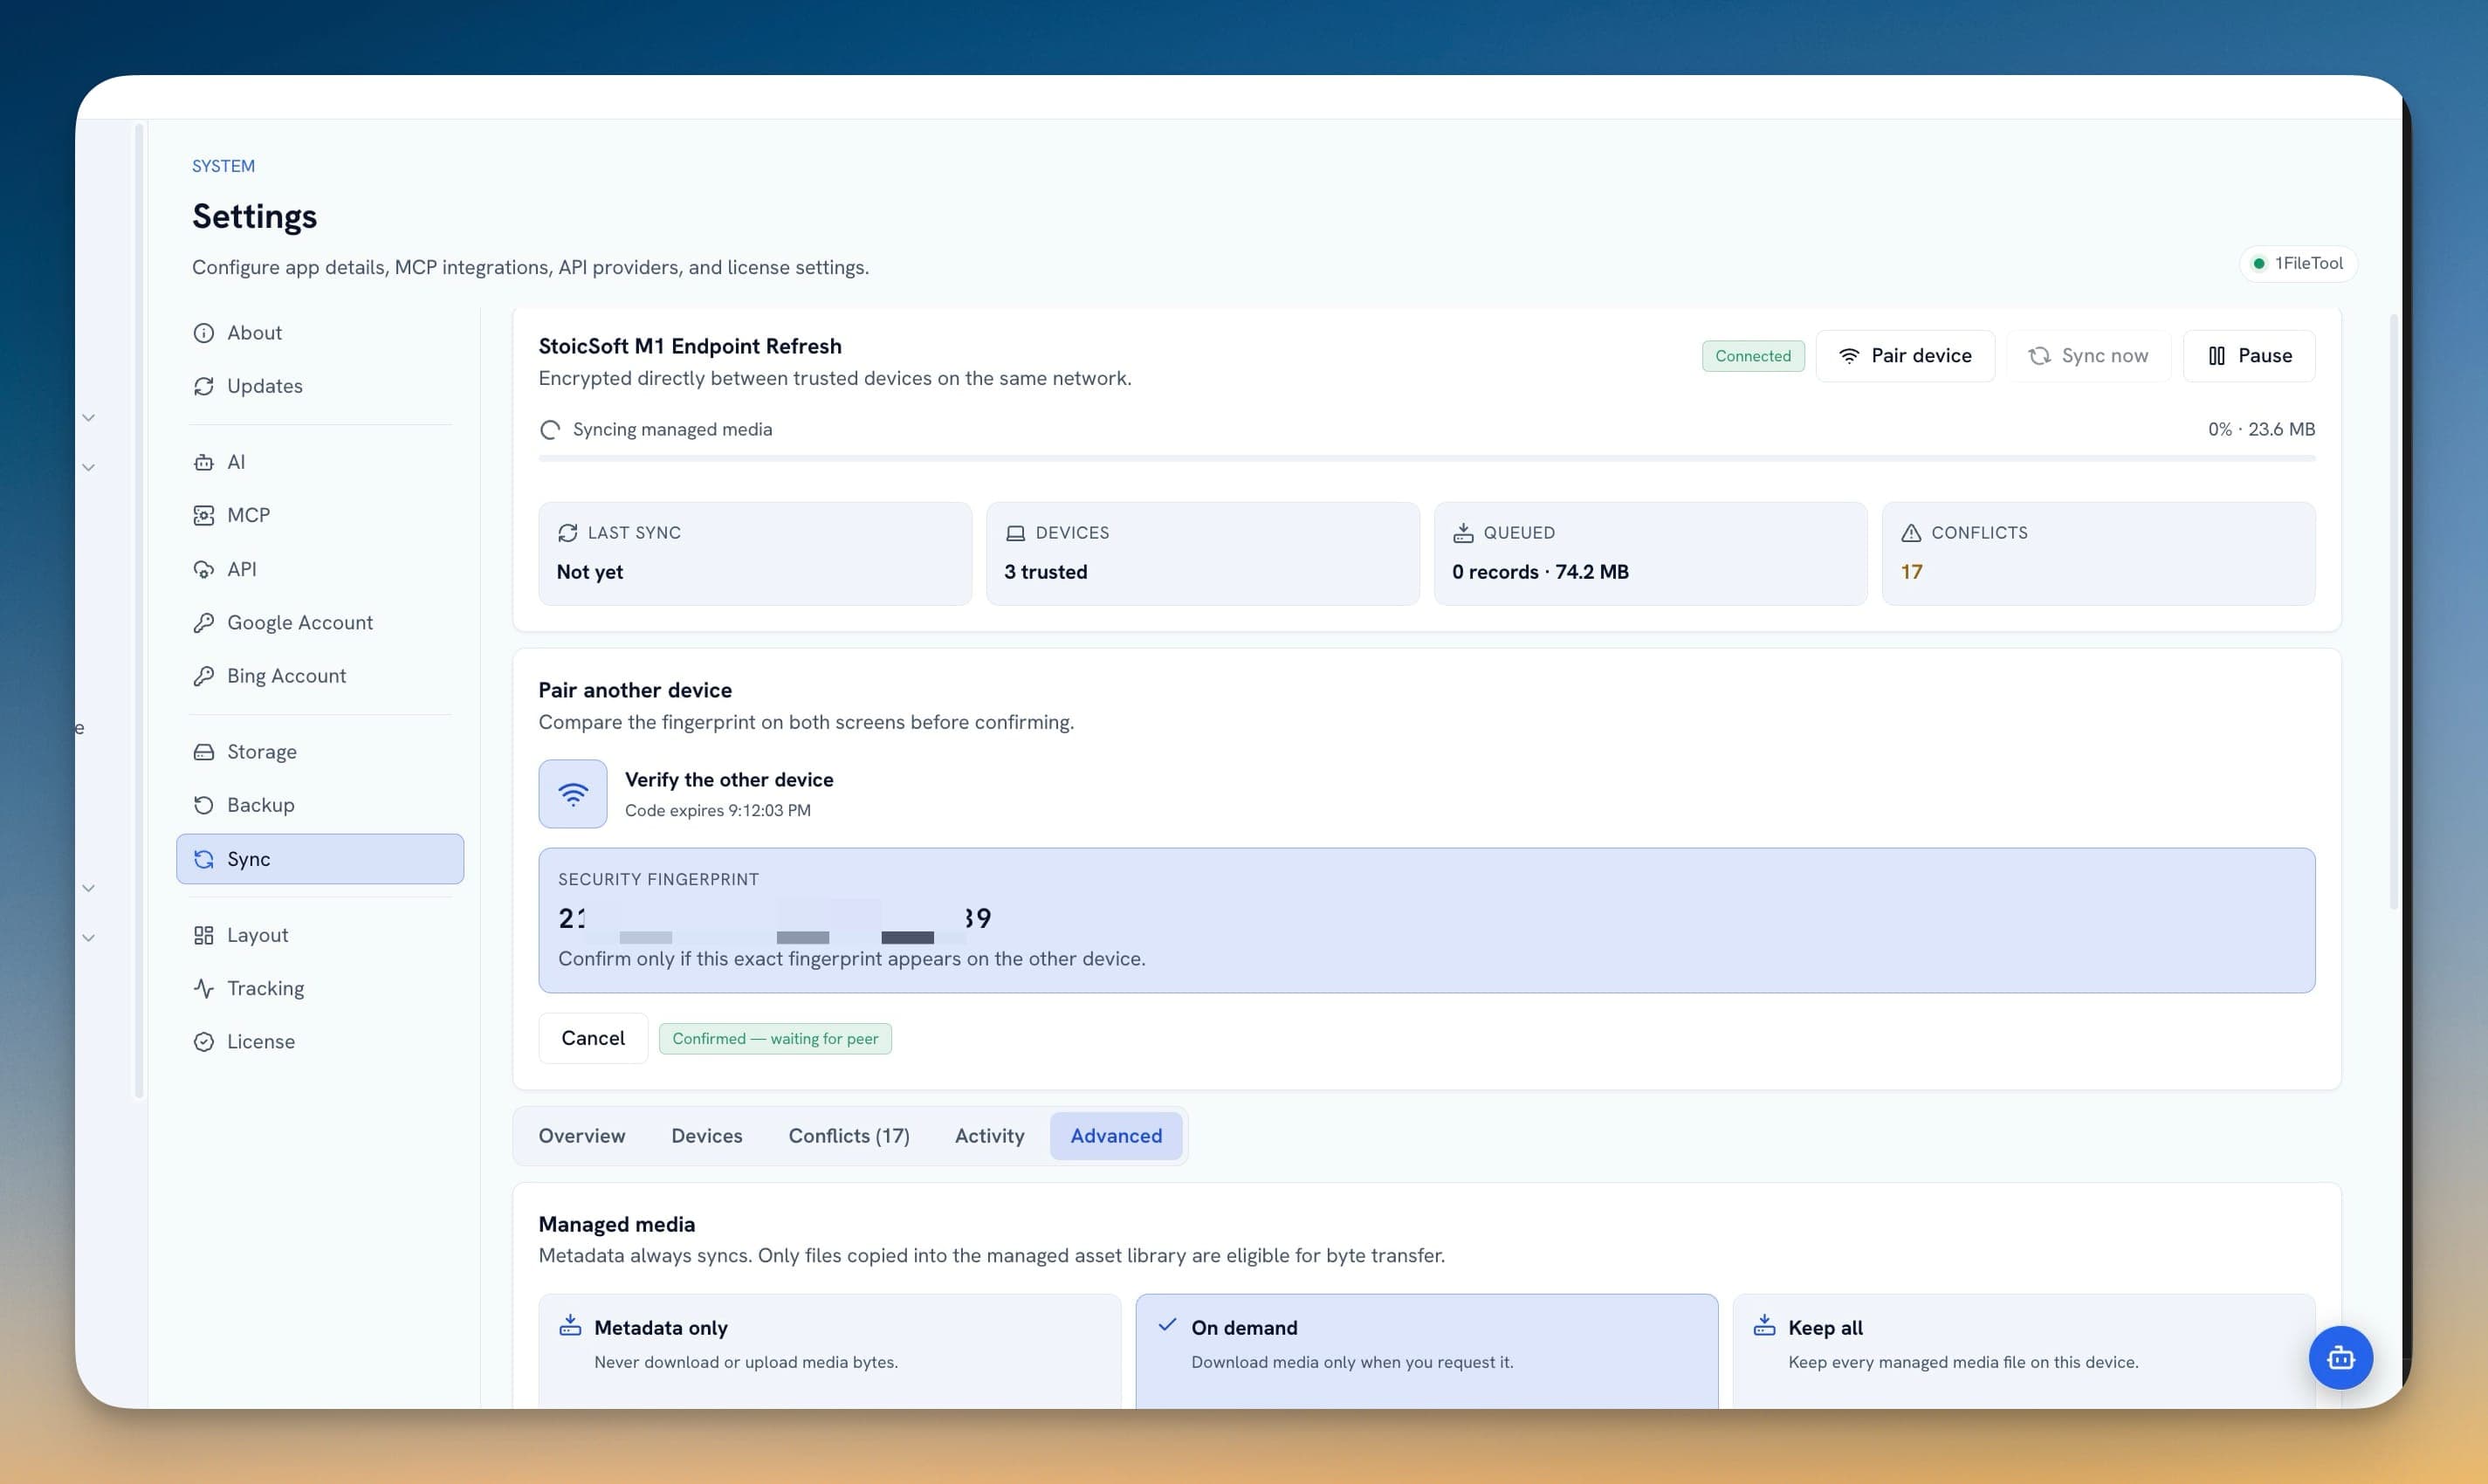Viewport: 2488px width, 1484px height.
Task: Open the Updates settings section
Action: pos(320,386)
